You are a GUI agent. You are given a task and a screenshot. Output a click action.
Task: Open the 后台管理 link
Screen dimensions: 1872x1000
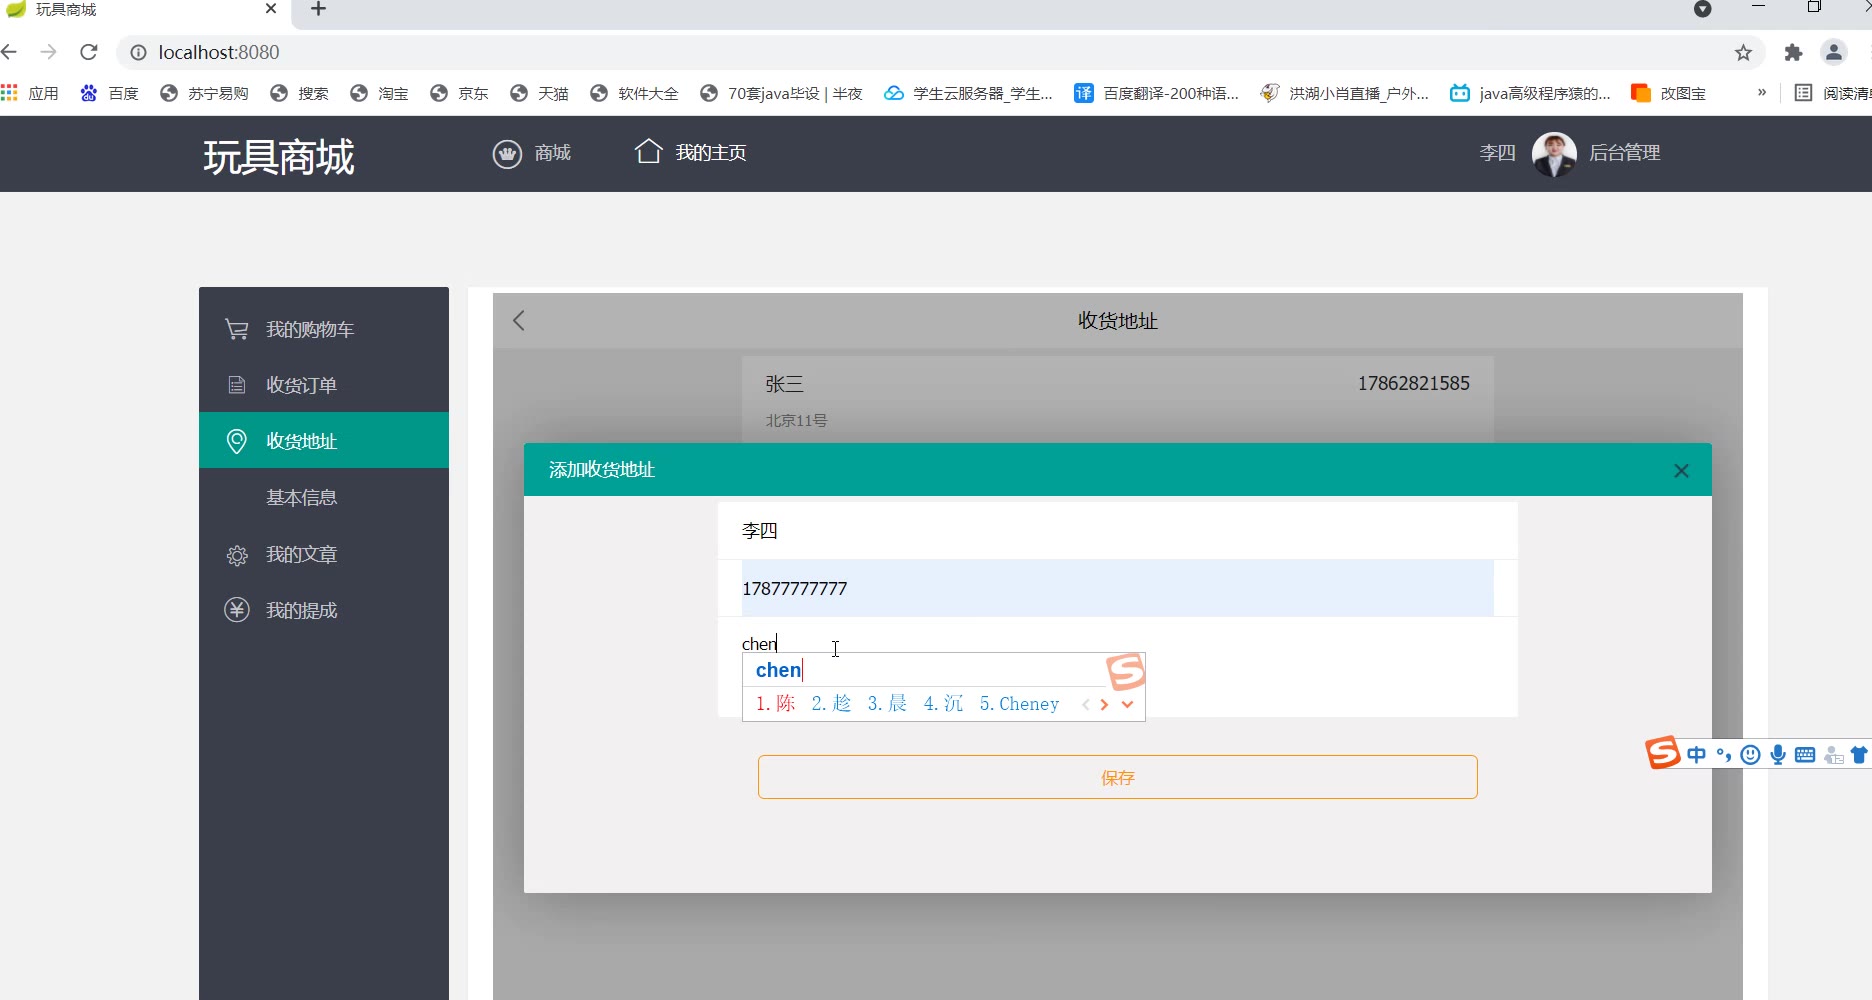pos(1624,153)
